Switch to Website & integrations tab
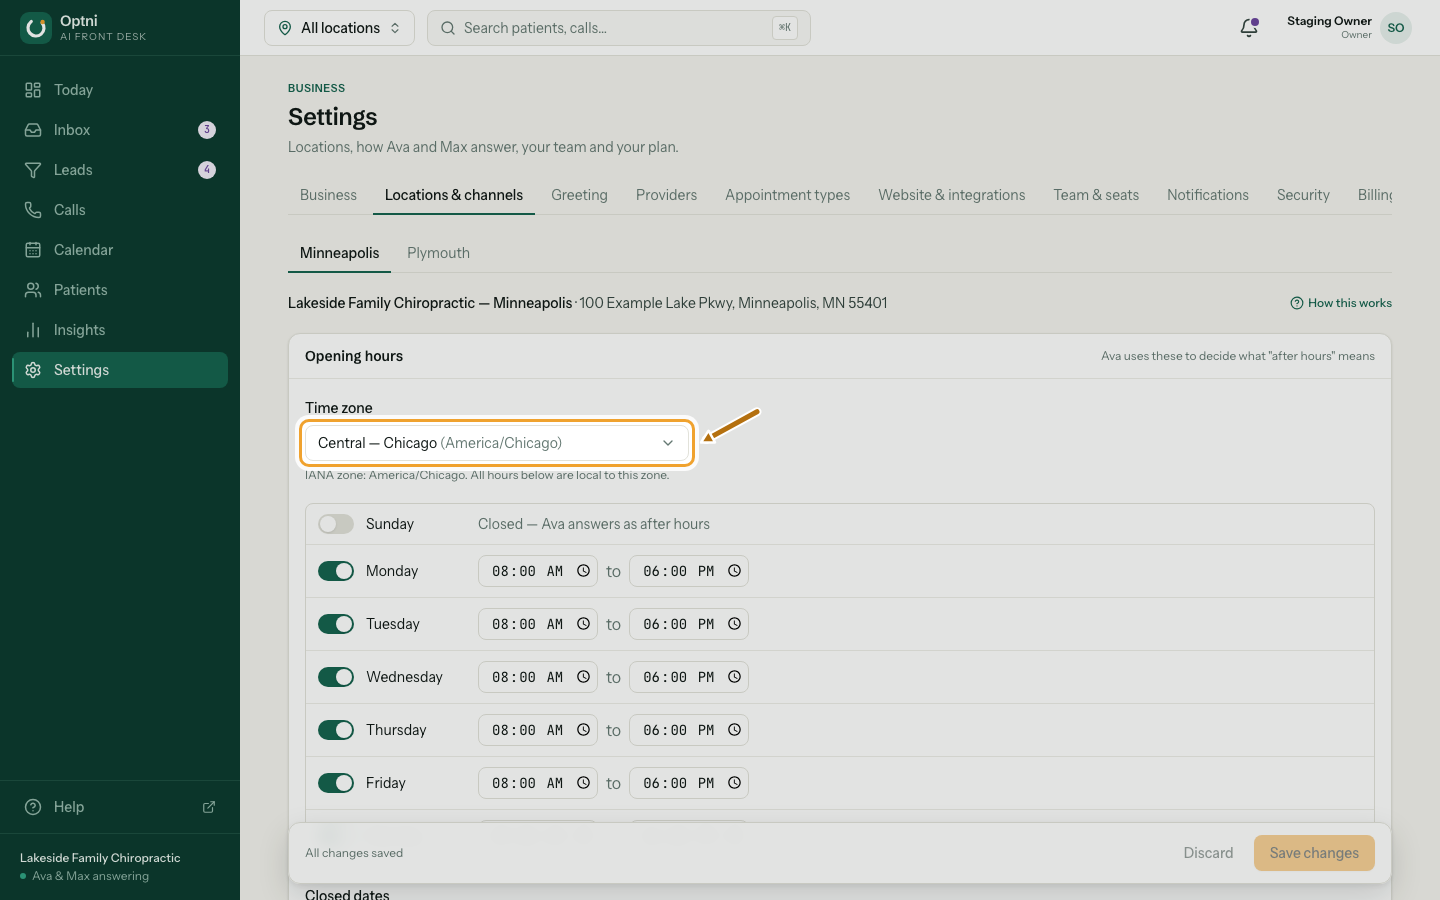 (x=951, y=195)
